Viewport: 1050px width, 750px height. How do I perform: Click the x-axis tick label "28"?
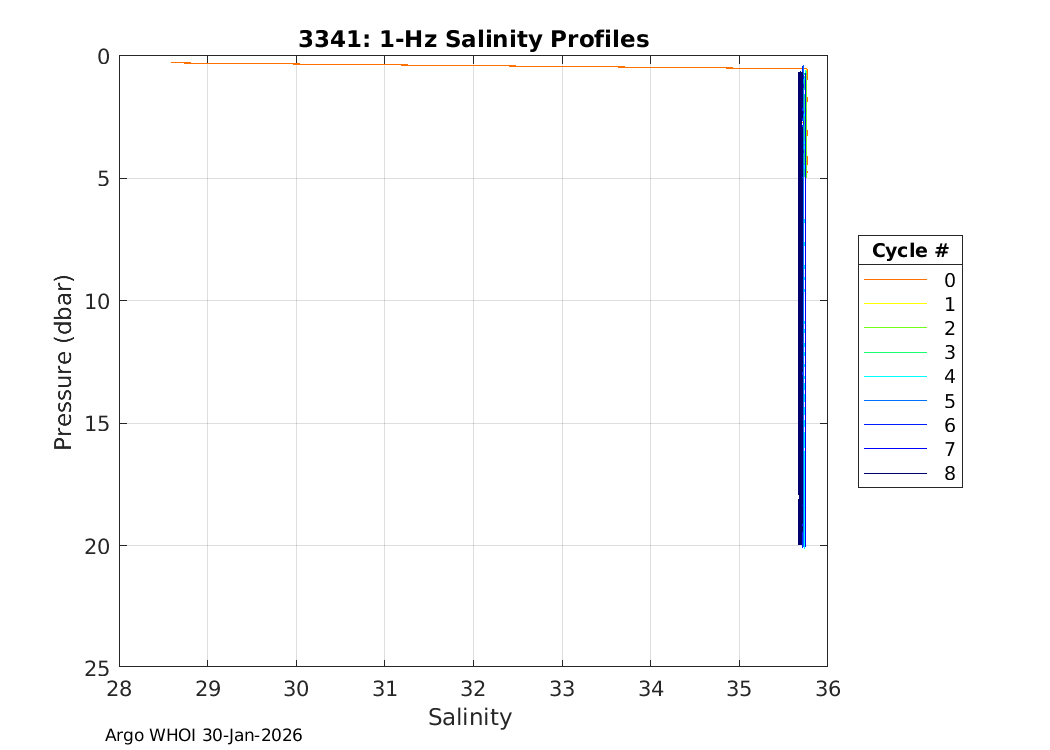(119, 688)
